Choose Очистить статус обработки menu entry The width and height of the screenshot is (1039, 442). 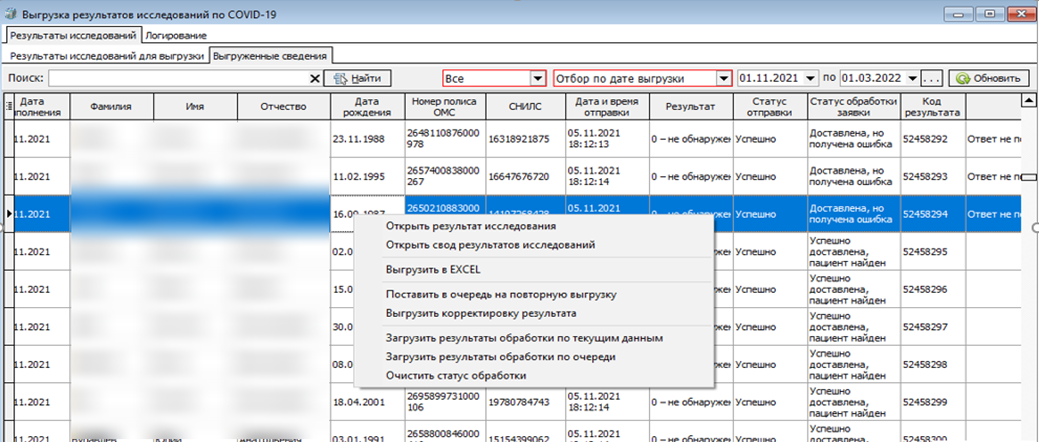click(x=455, y=376)
